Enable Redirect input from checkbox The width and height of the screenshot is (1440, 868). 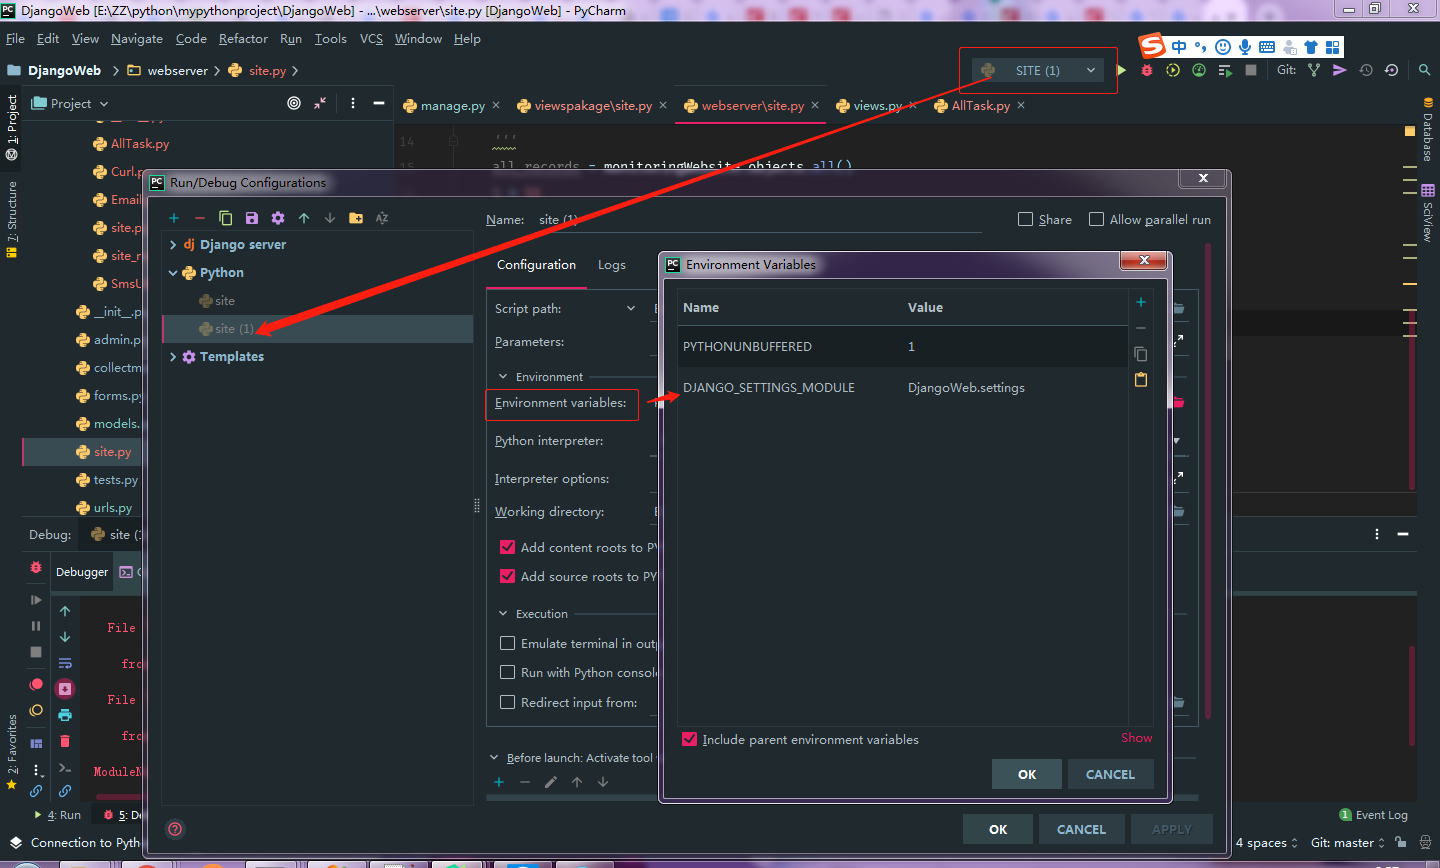click(507, 702)
